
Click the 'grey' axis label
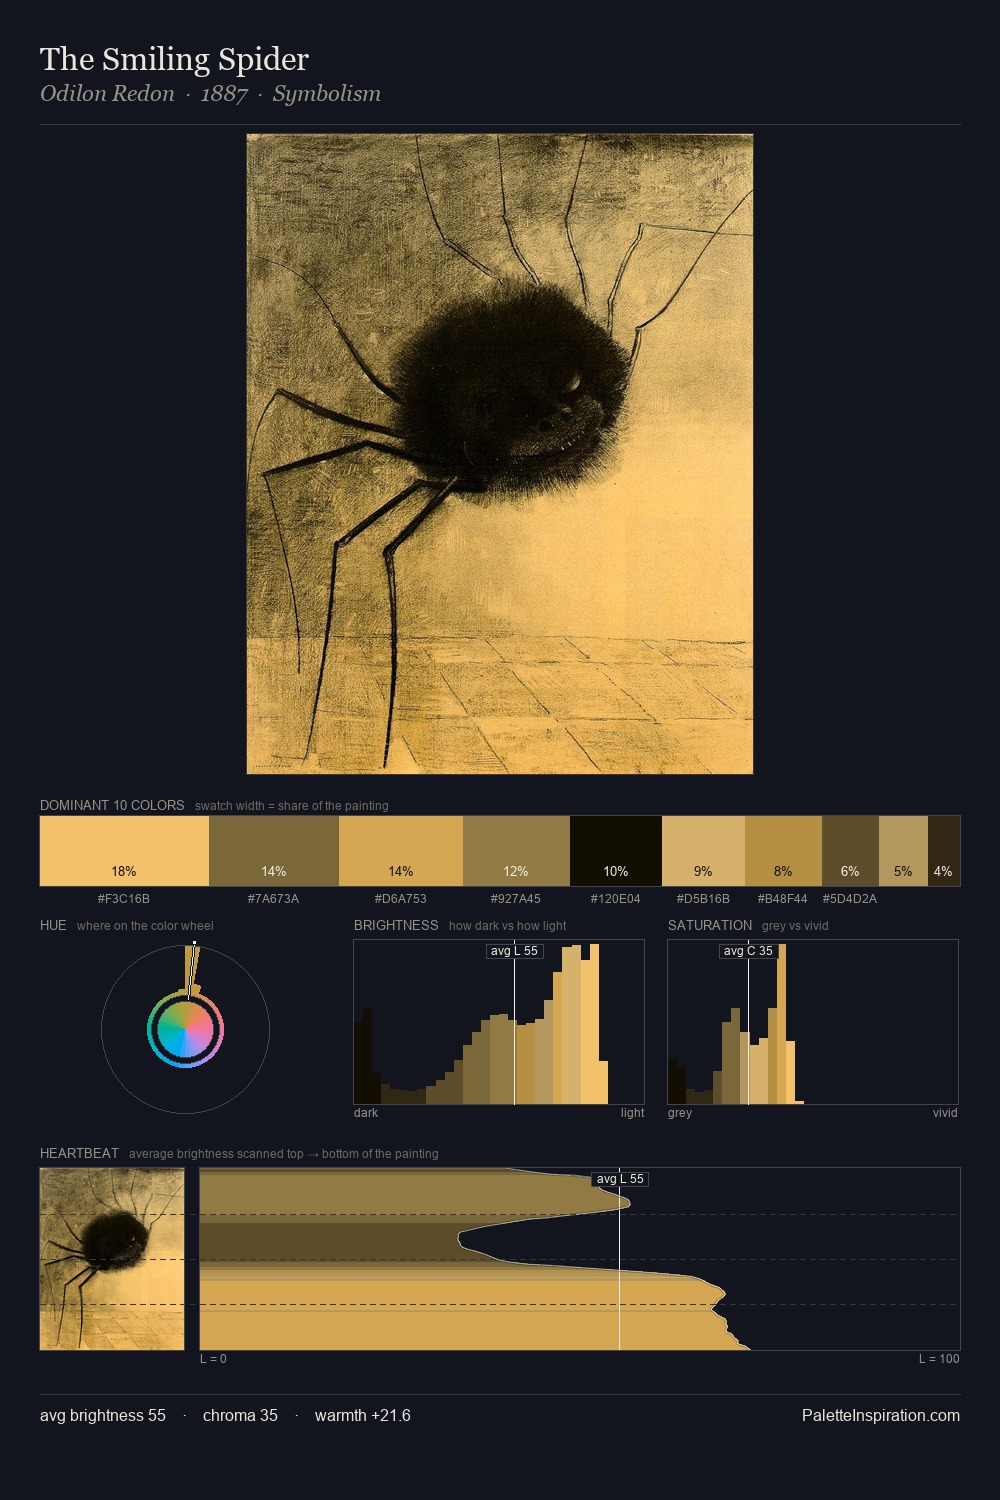tap(680, 1113)
